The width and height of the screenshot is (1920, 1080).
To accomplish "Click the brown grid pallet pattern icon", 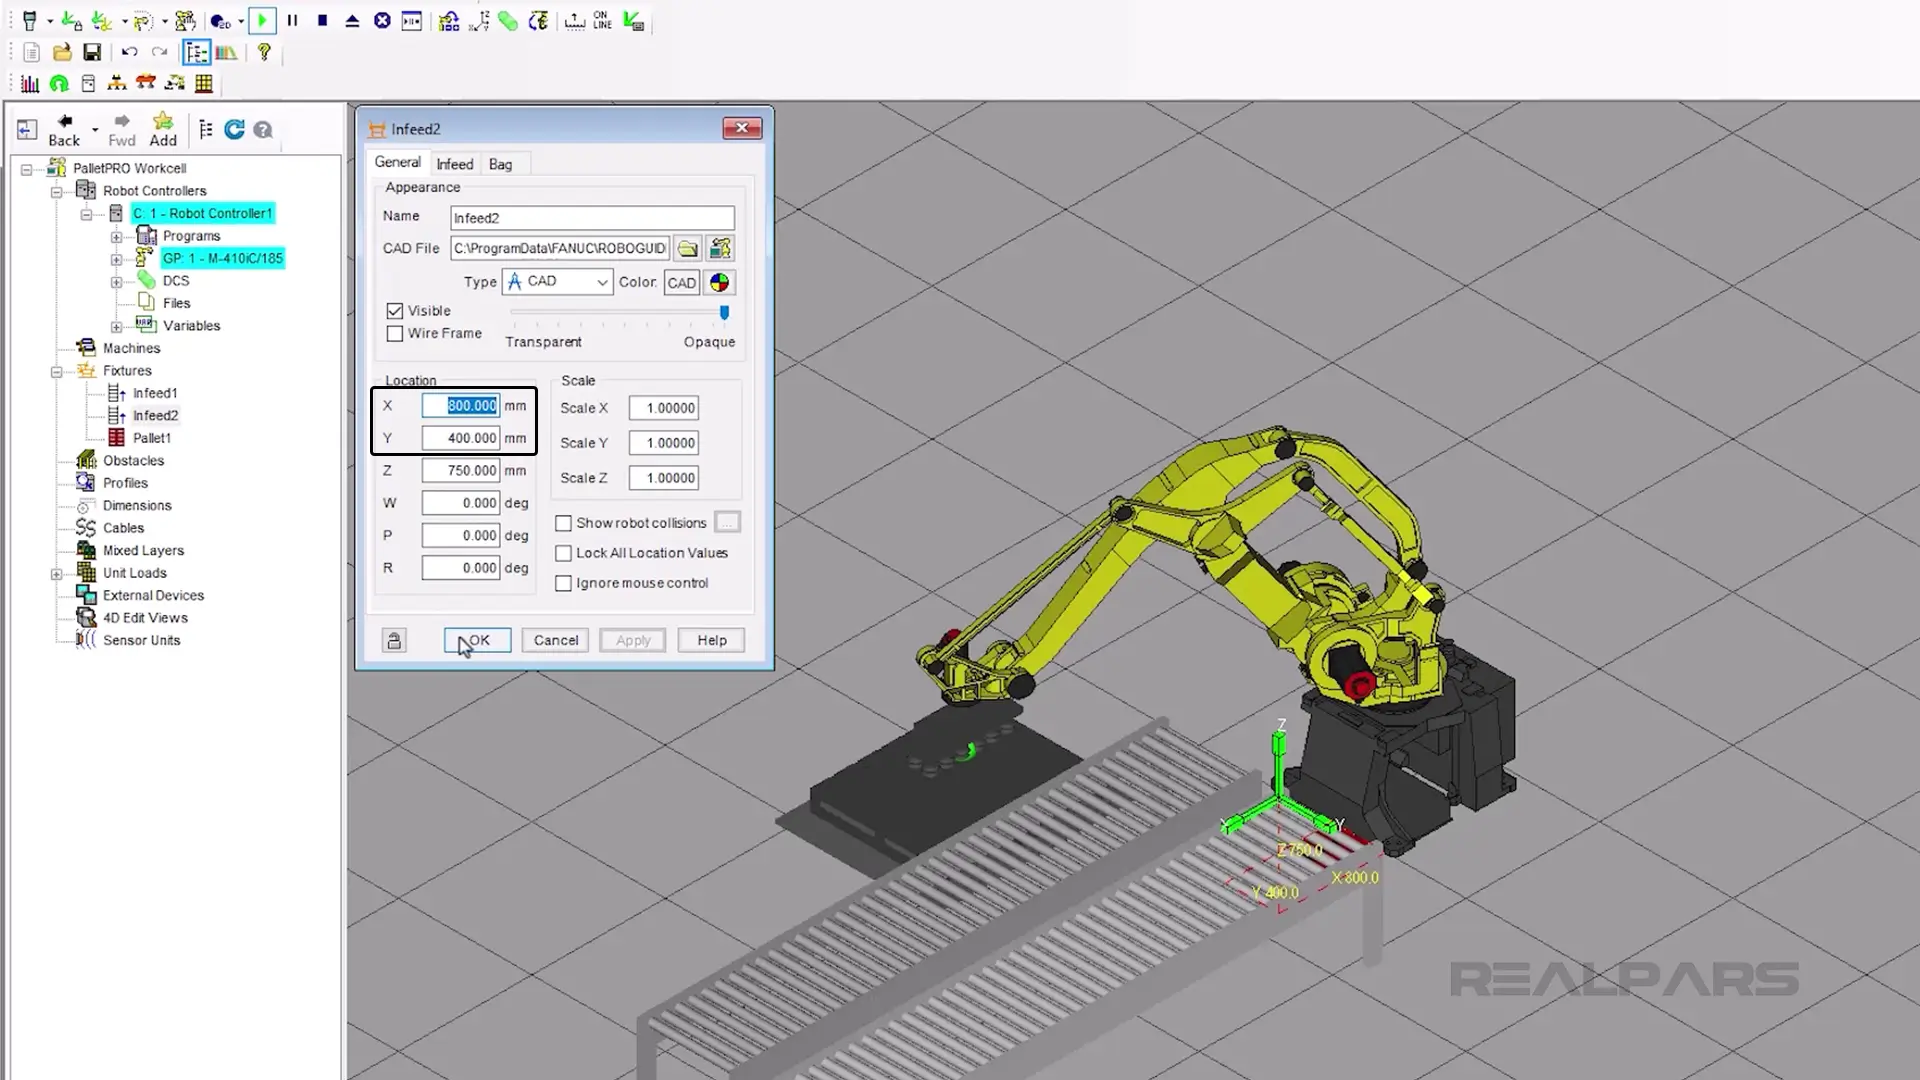I will tap(204, 84).
